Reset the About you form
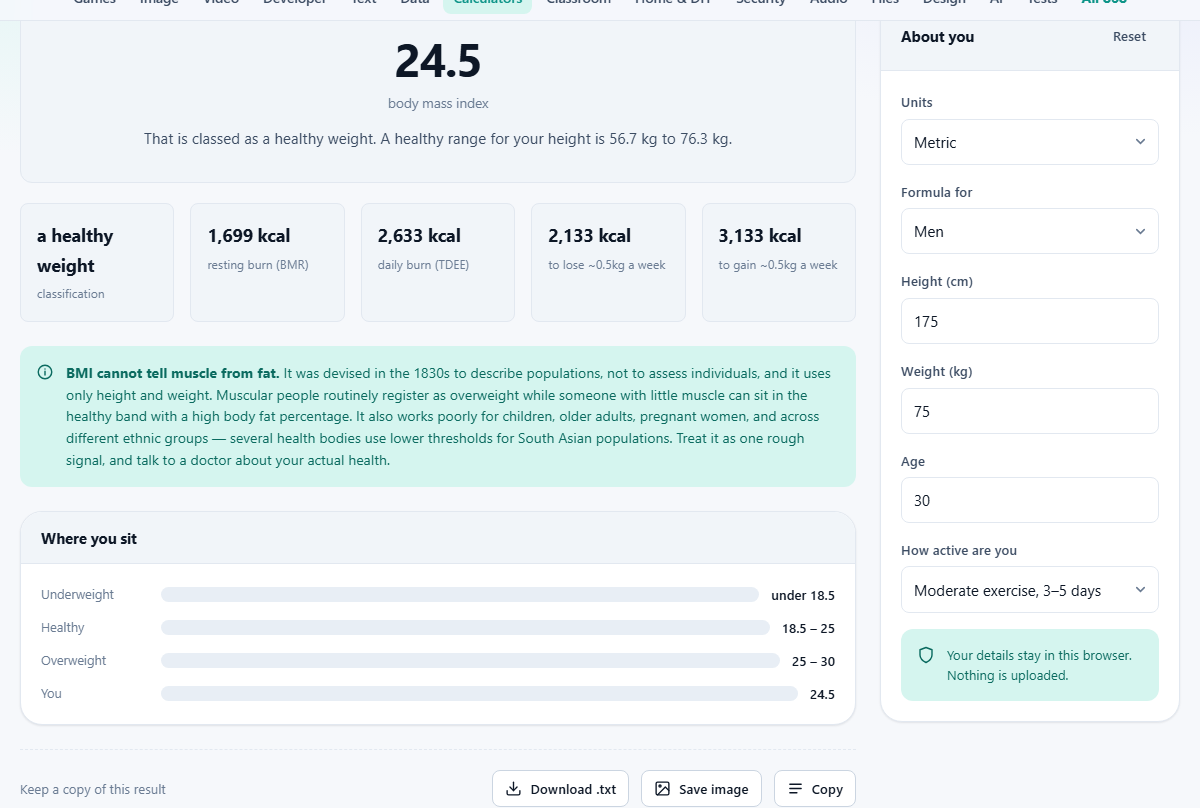The image size is (1200, 808). tap(1129, 37)
